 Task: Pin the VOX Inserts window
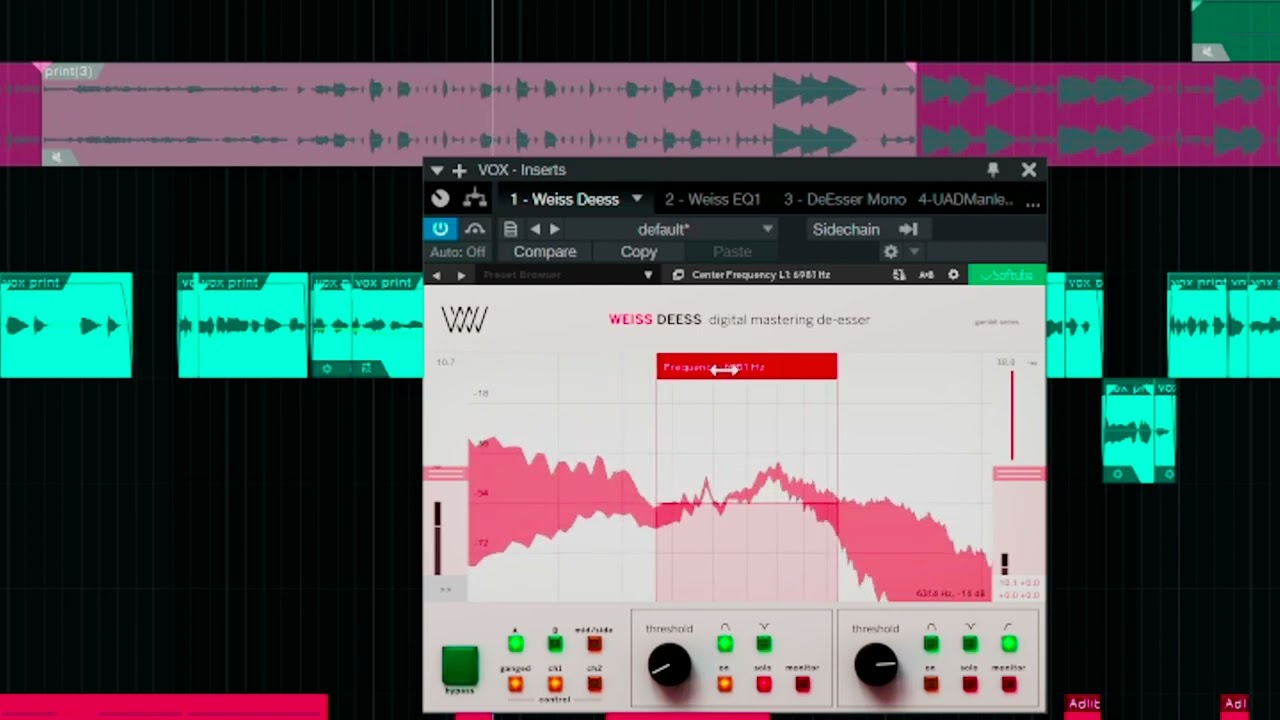pyautogui.click(x=993, y=170)
